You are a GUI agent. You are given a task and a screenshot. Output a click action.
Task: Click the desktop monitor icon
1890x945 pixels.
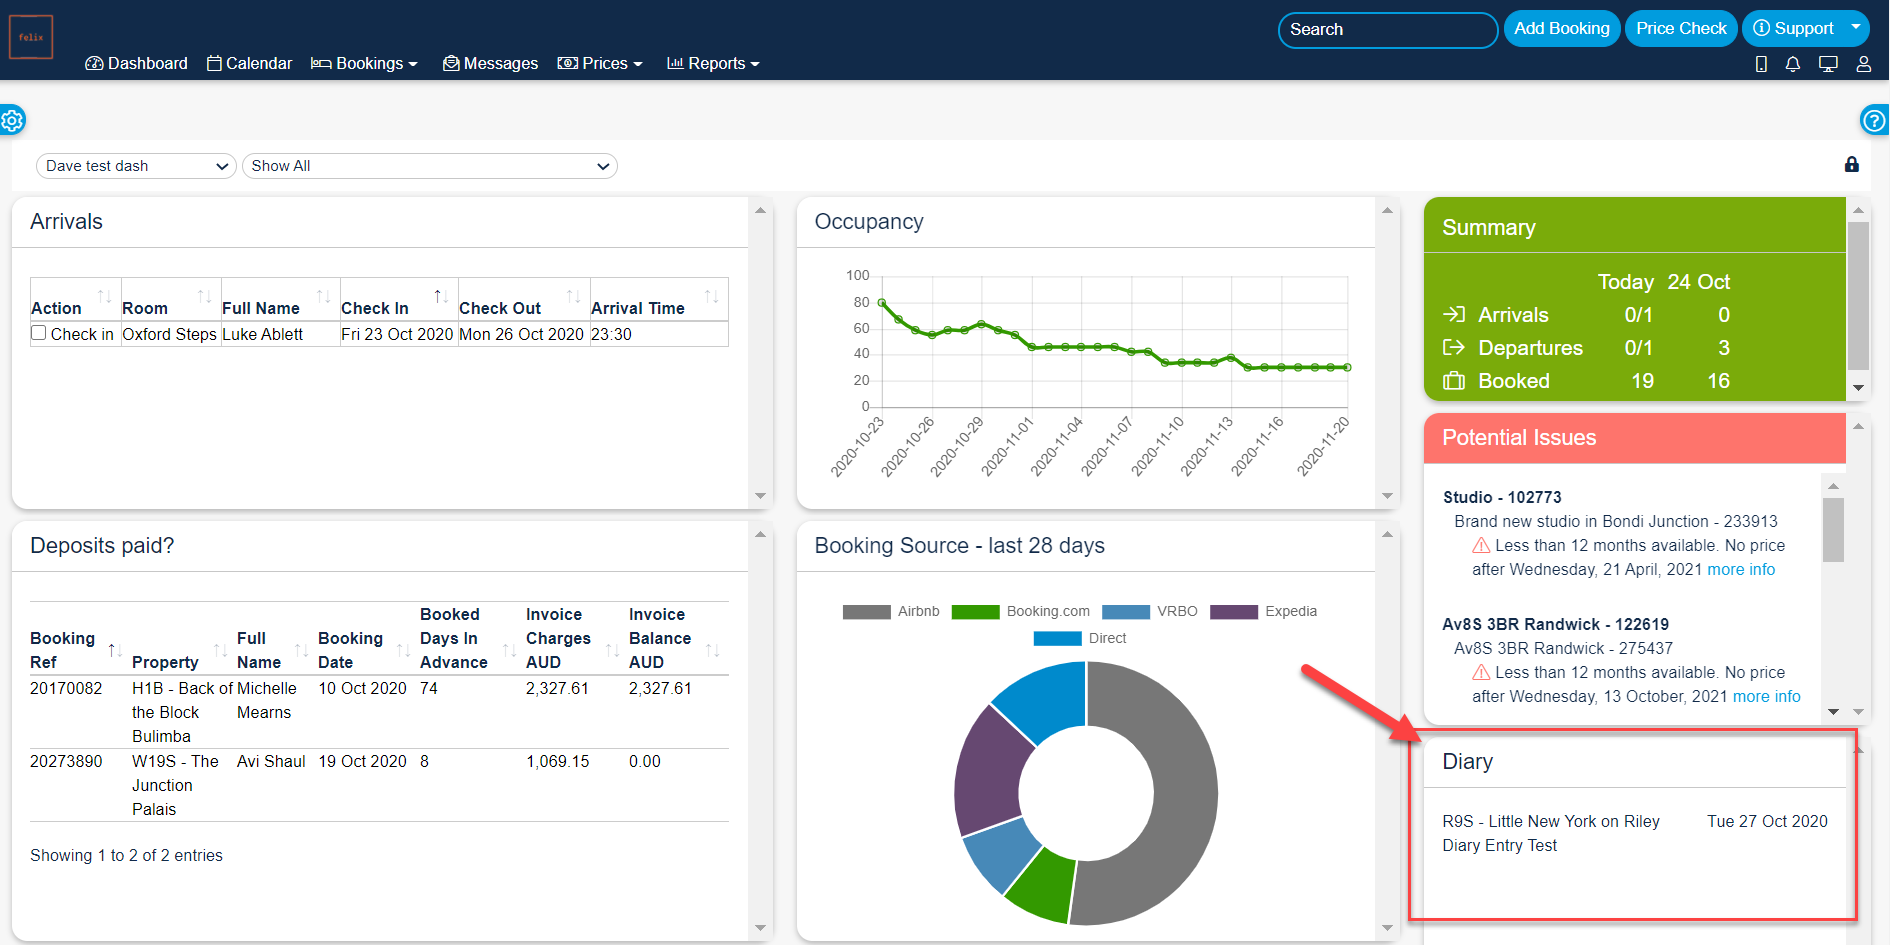[1828, 64]
